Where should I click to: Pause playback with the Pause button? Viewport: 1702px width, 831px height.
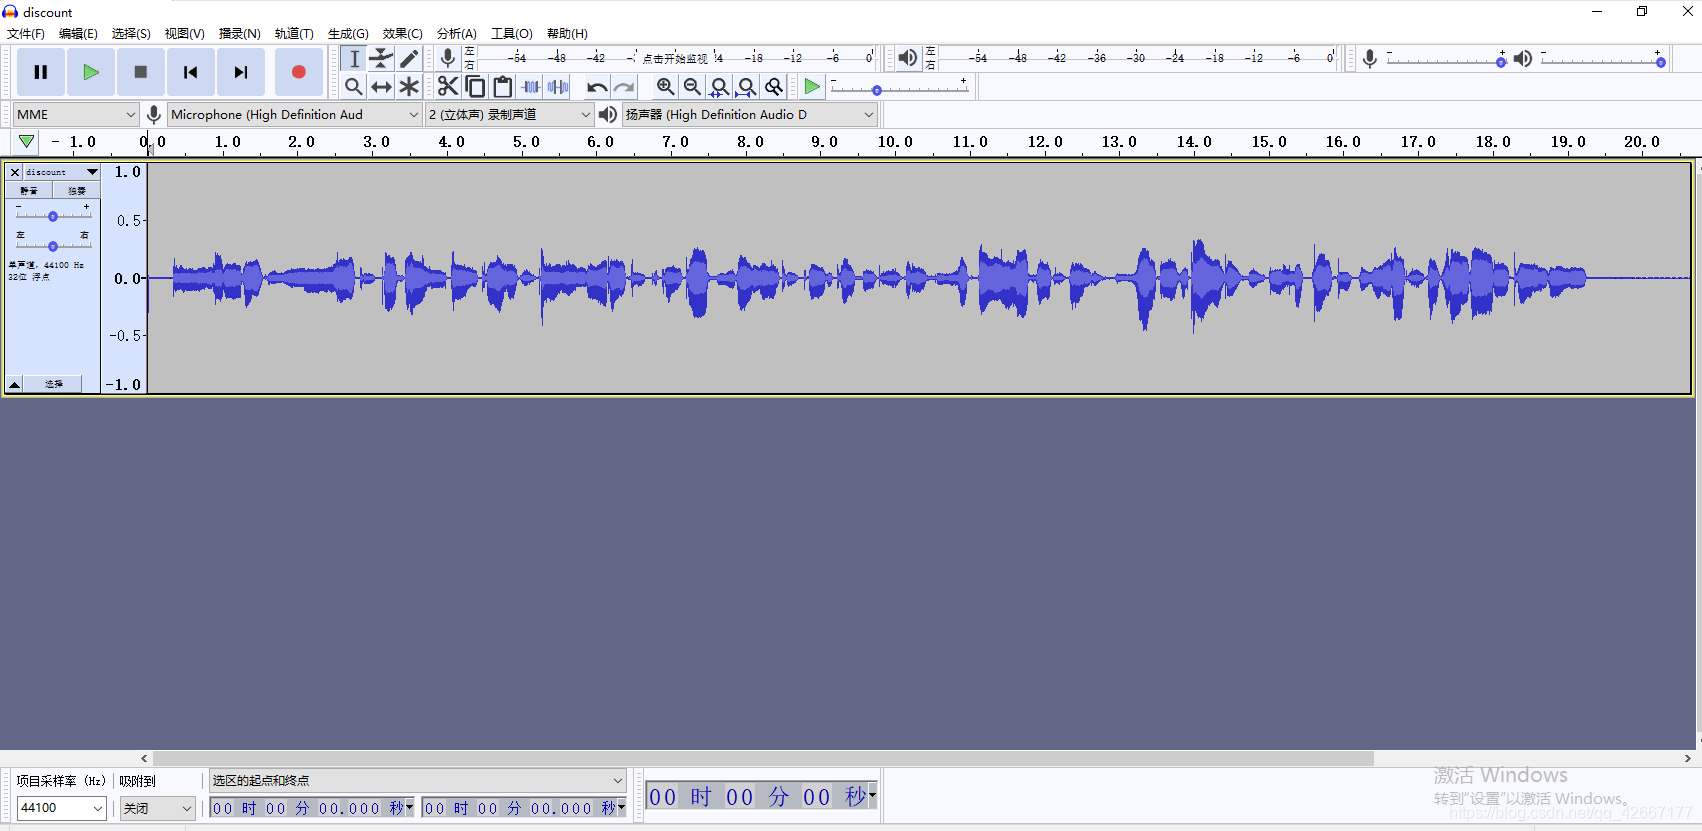(41, 72)
